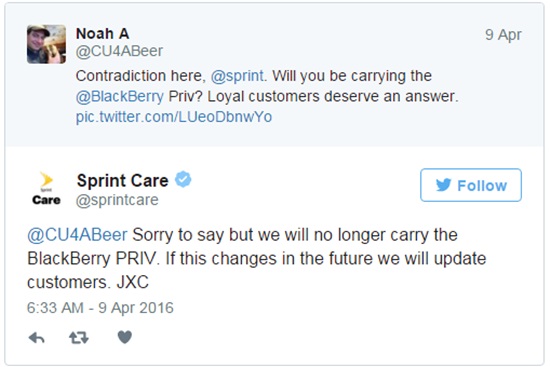550x367 pixels.
Task: Open the @sprint mention link
Action: pos(237,76)
